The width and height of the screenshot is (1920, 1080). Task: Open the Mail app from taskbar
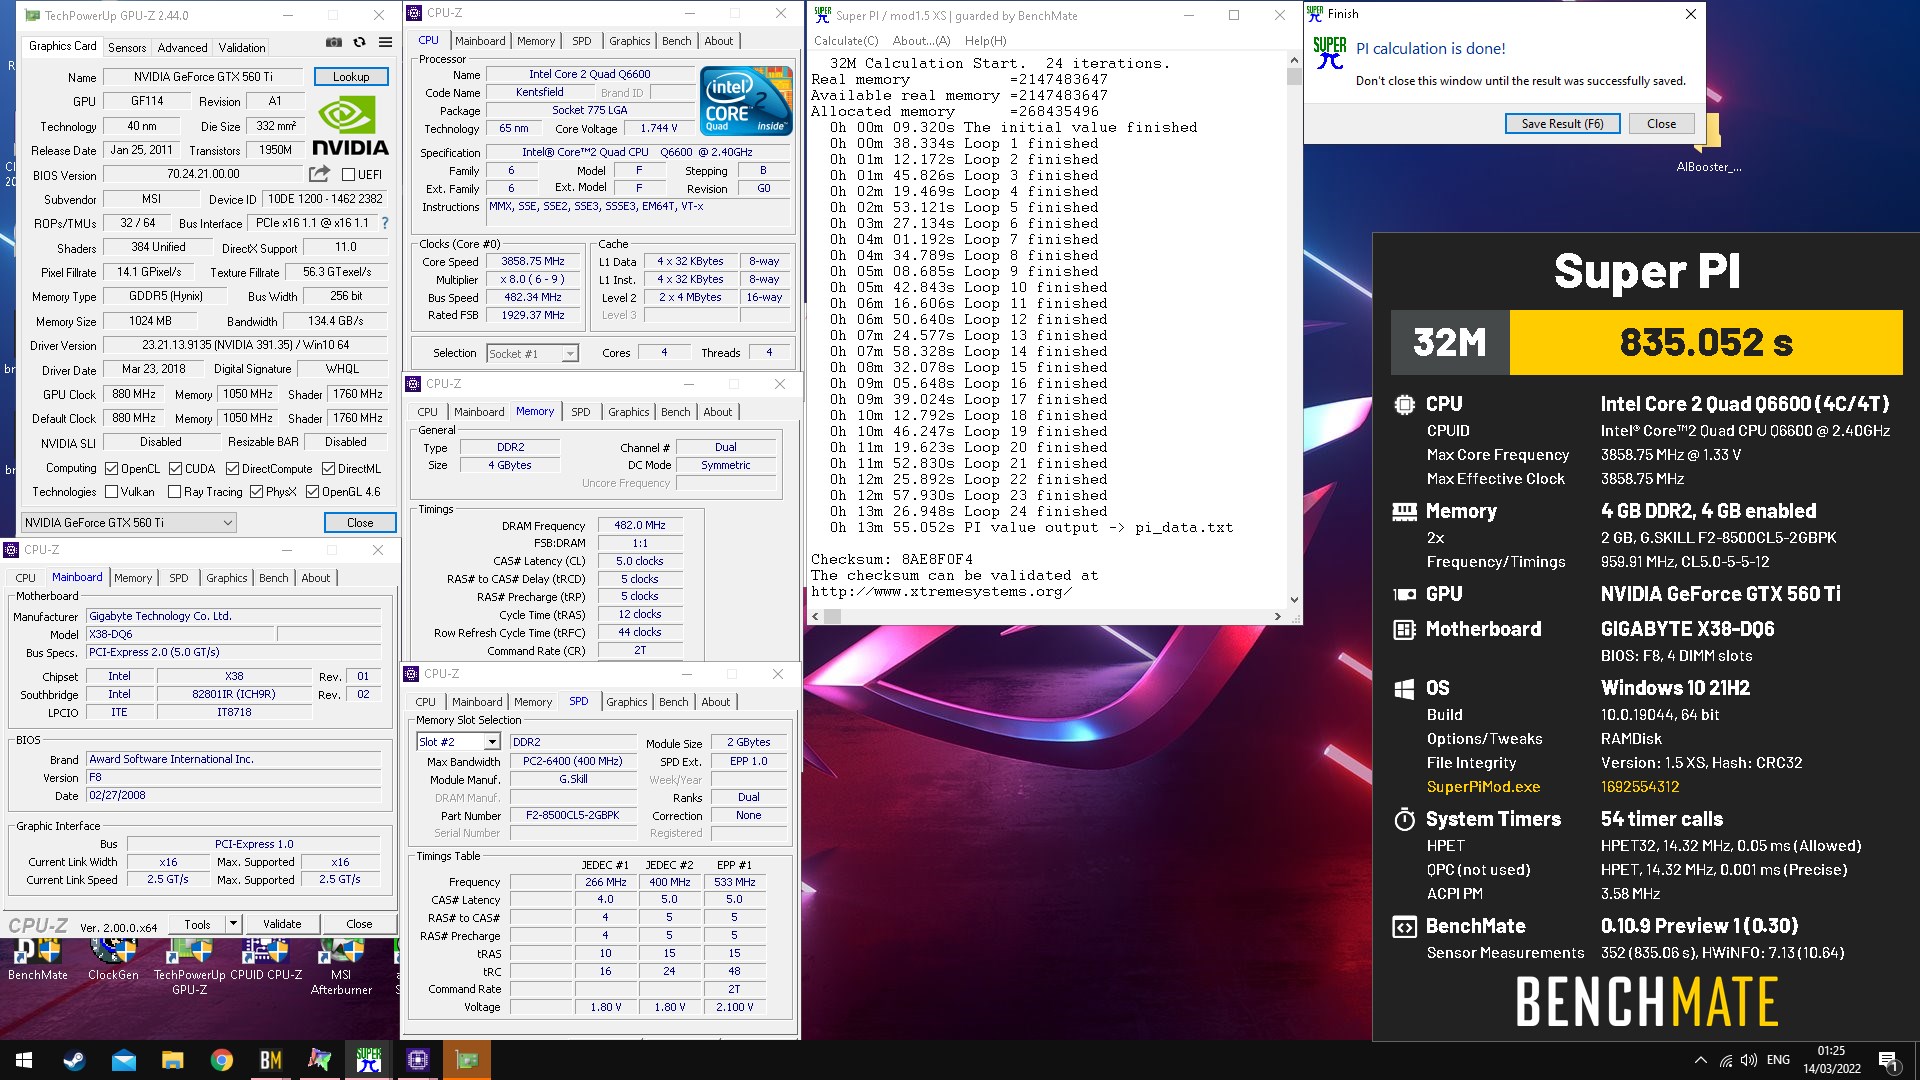(x=123, y=1060)
